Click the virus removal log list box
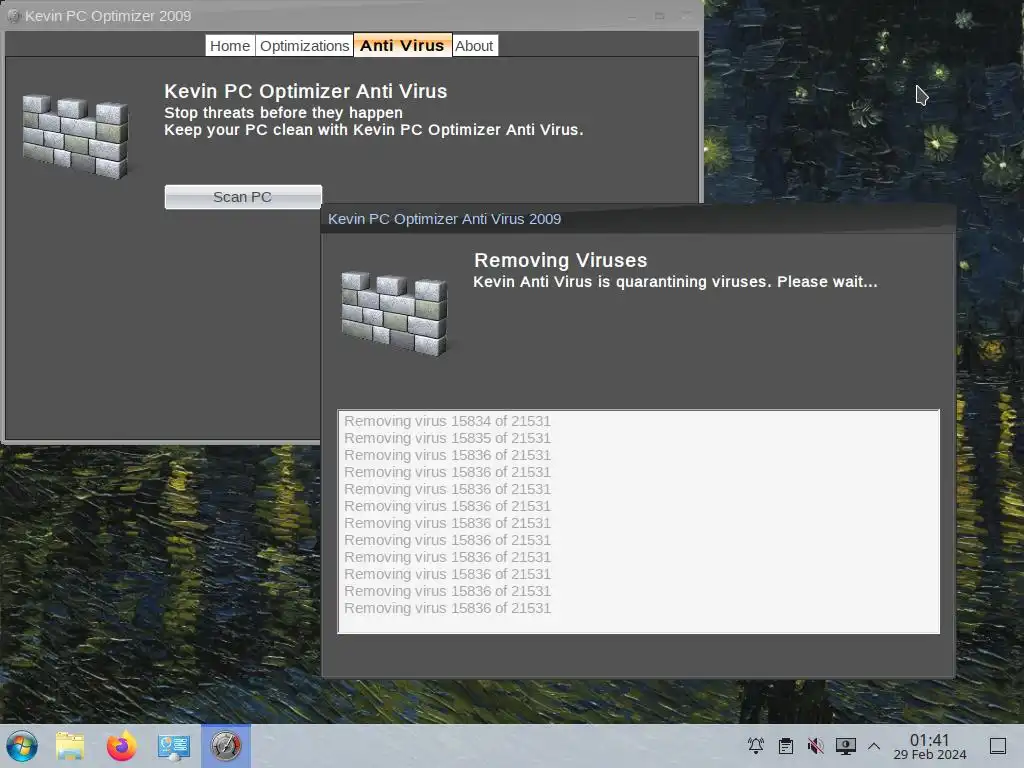The width and height of the screenshot is (1024, 768). [639, 522]
